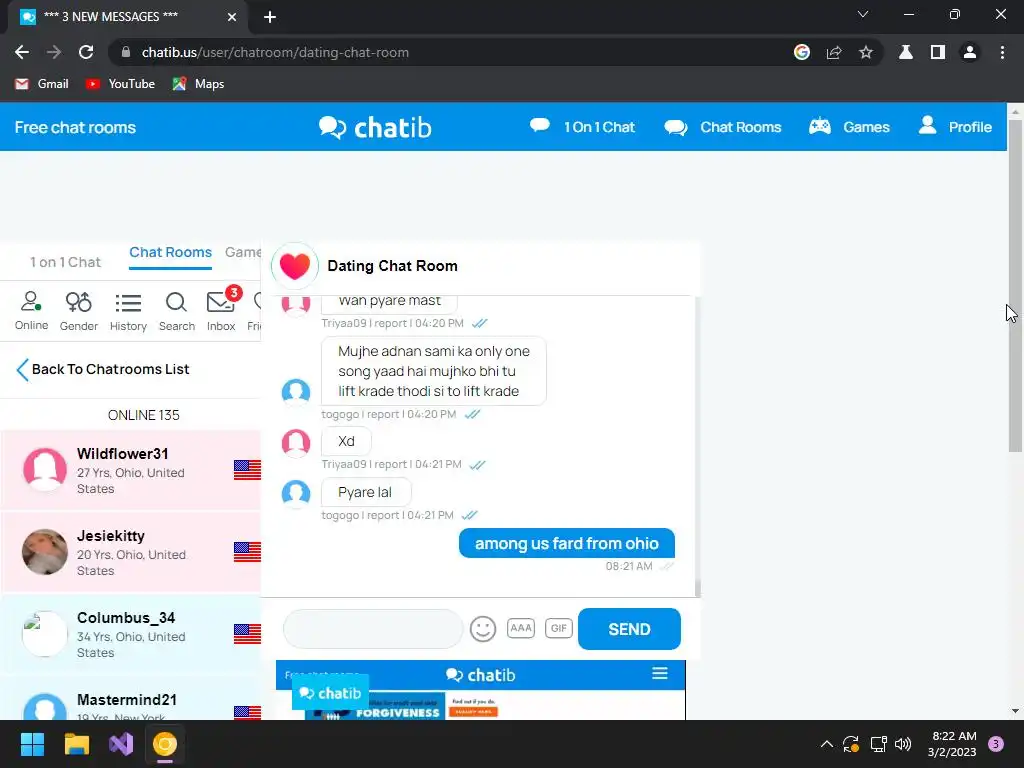The image size is (1024, 768).
Task: Open the clock and date in taskbar
Action: coord(952,744)
